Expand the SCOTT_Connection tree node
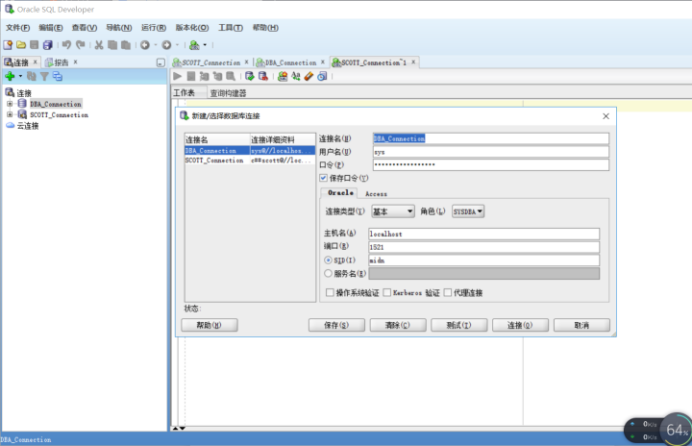This screenshot has width=692, height=446. [10, 115]
